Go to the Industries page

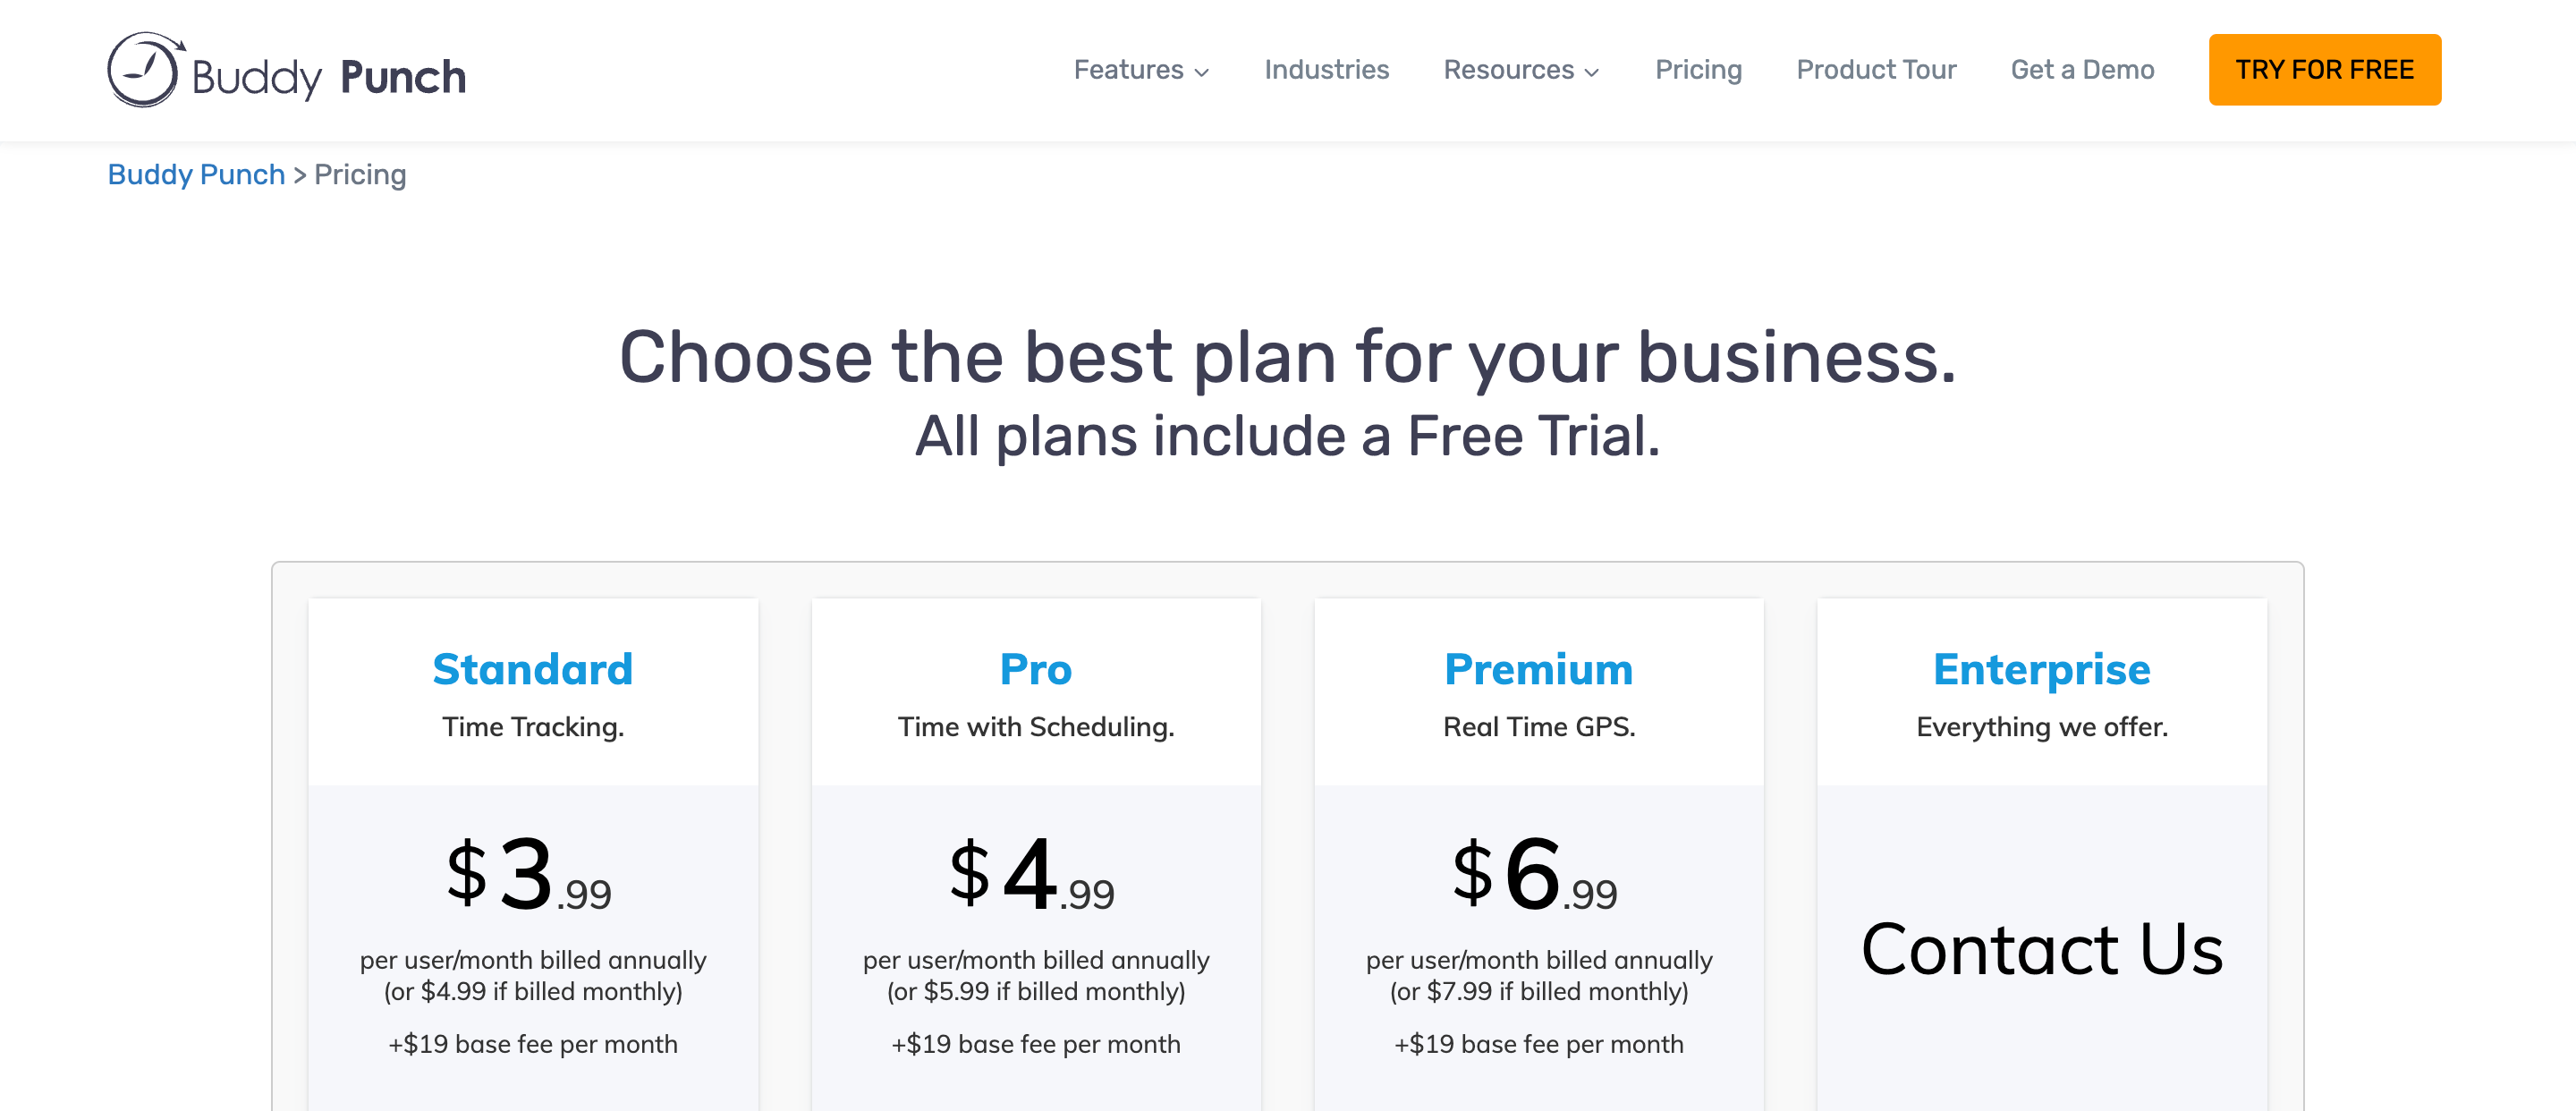[x=1326, y=69]
